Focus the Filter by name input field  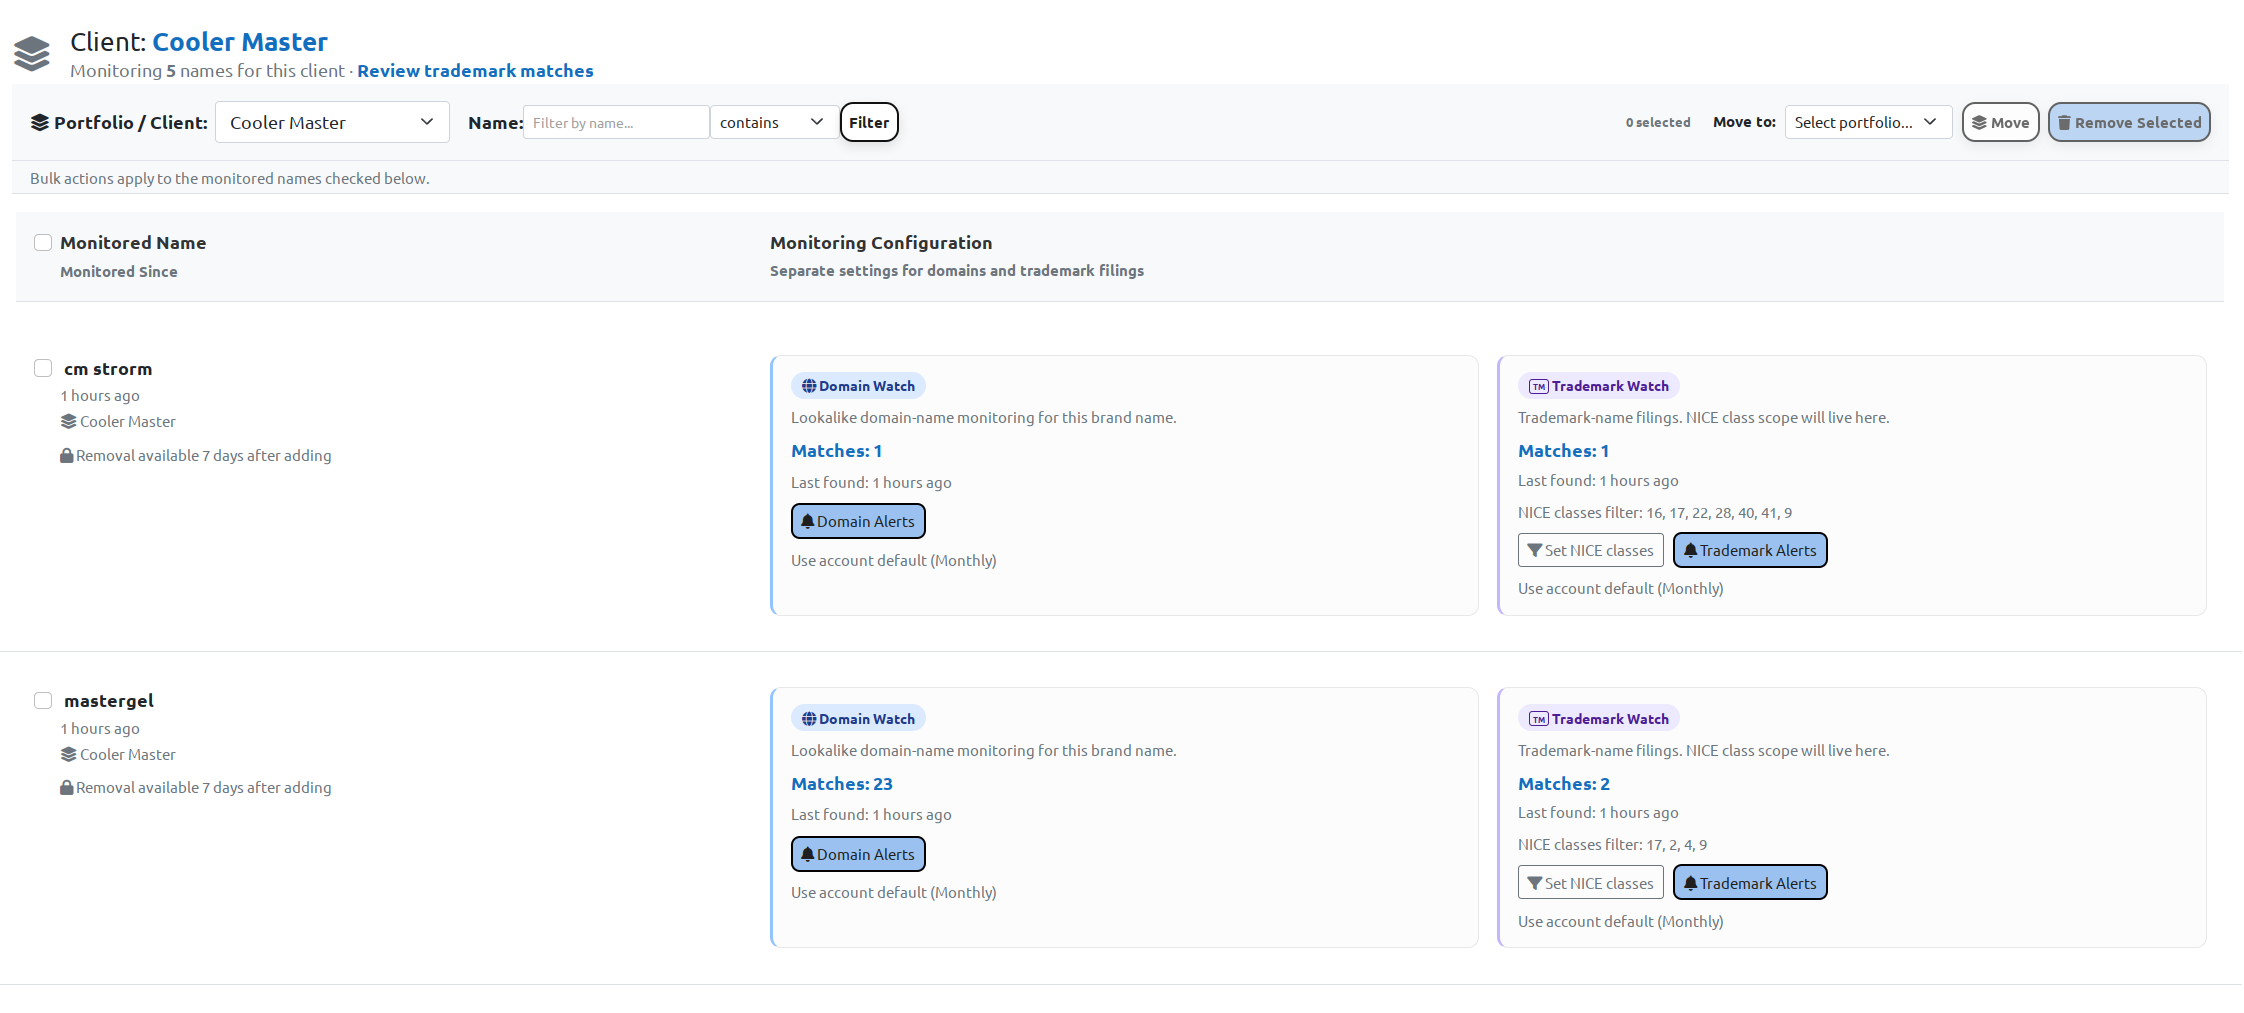tap(616, 122)
